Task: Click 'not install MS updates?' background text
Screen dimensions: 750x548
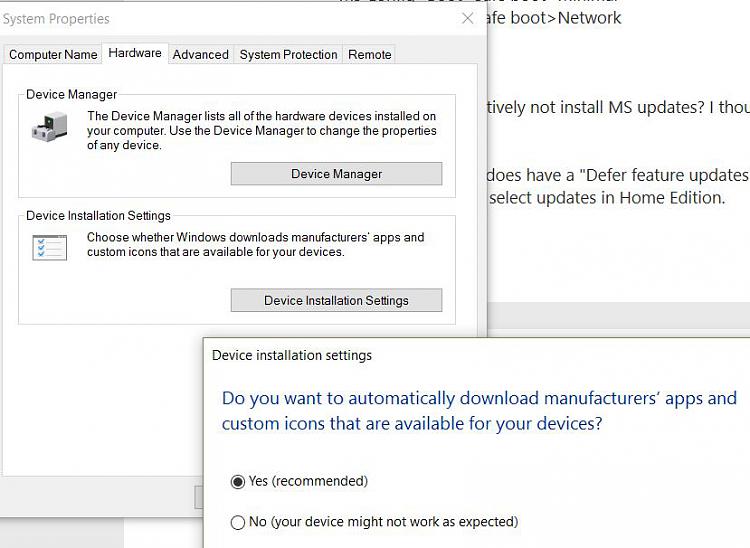Action: (x=617, y=107)
